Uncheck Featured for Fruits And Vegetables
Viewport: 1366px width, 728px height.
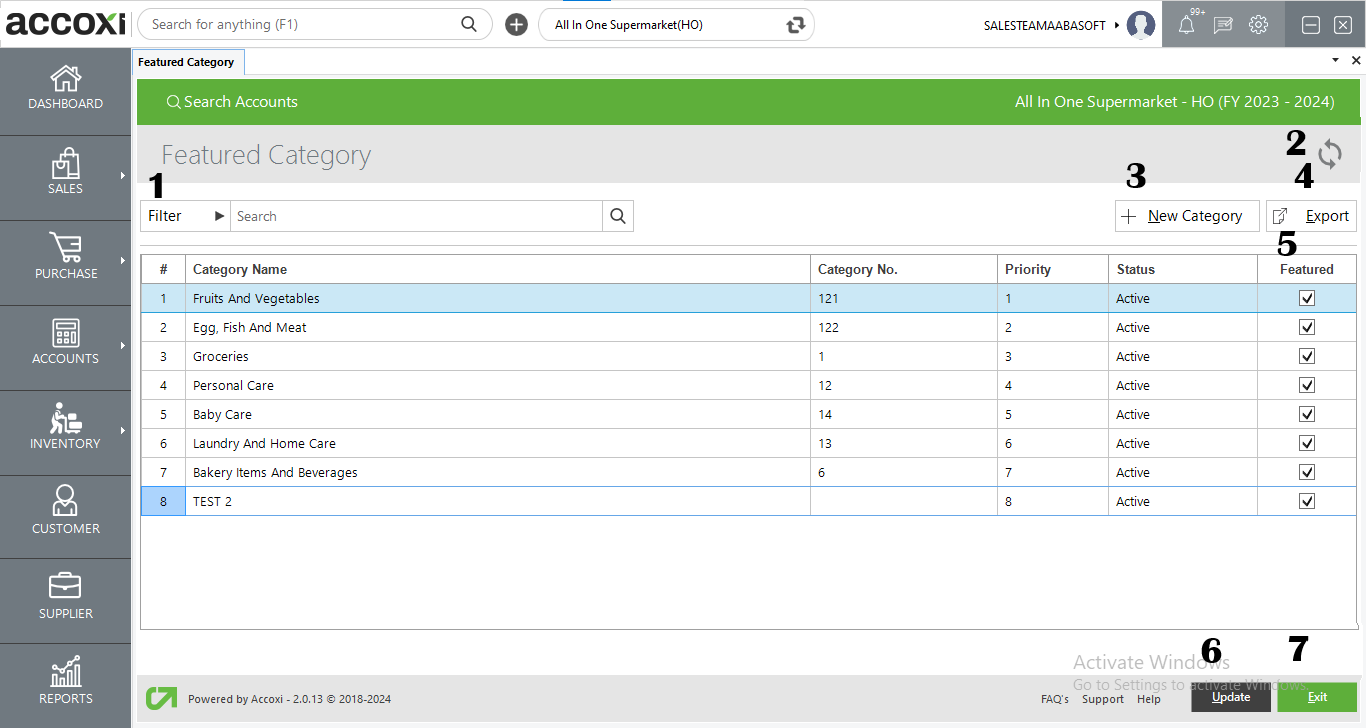1307,297
